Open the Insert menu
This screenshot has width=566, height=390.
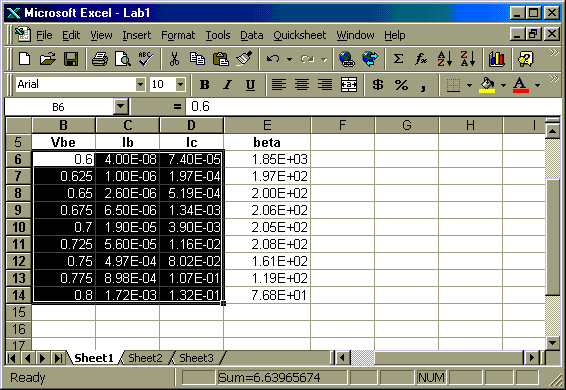pyautogui.click(x=136, y=35)
